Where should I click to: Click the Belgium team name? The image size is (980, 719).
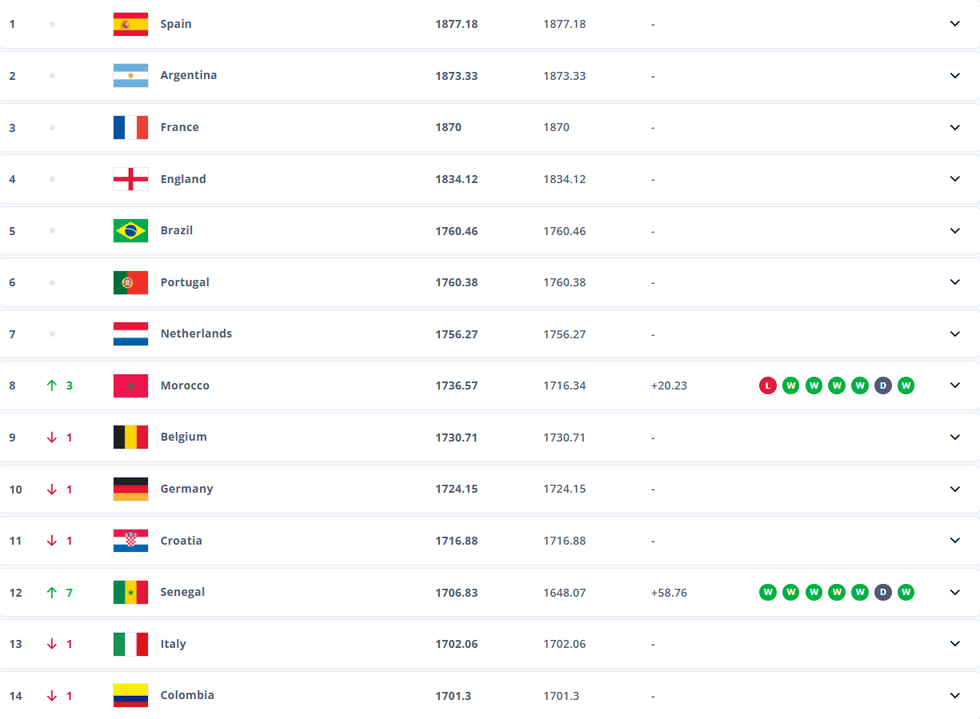point(184,438)
